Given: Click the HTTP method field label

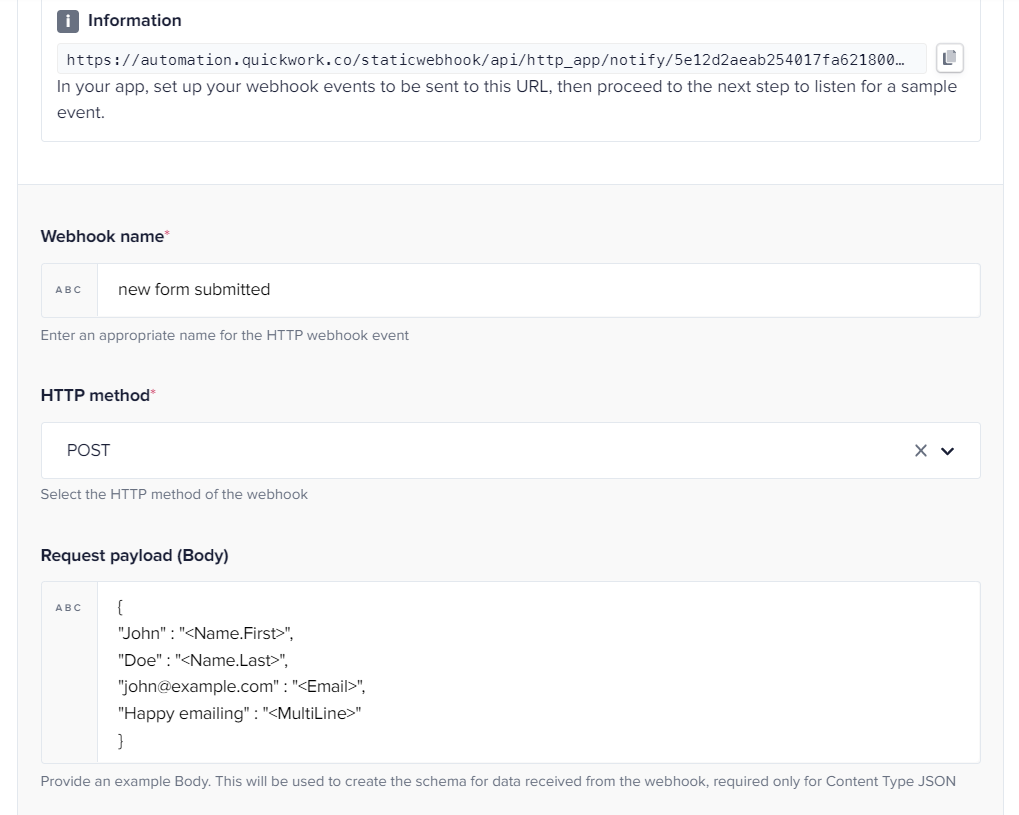Looking at the screenshot, I should click(x=95, y=395).
